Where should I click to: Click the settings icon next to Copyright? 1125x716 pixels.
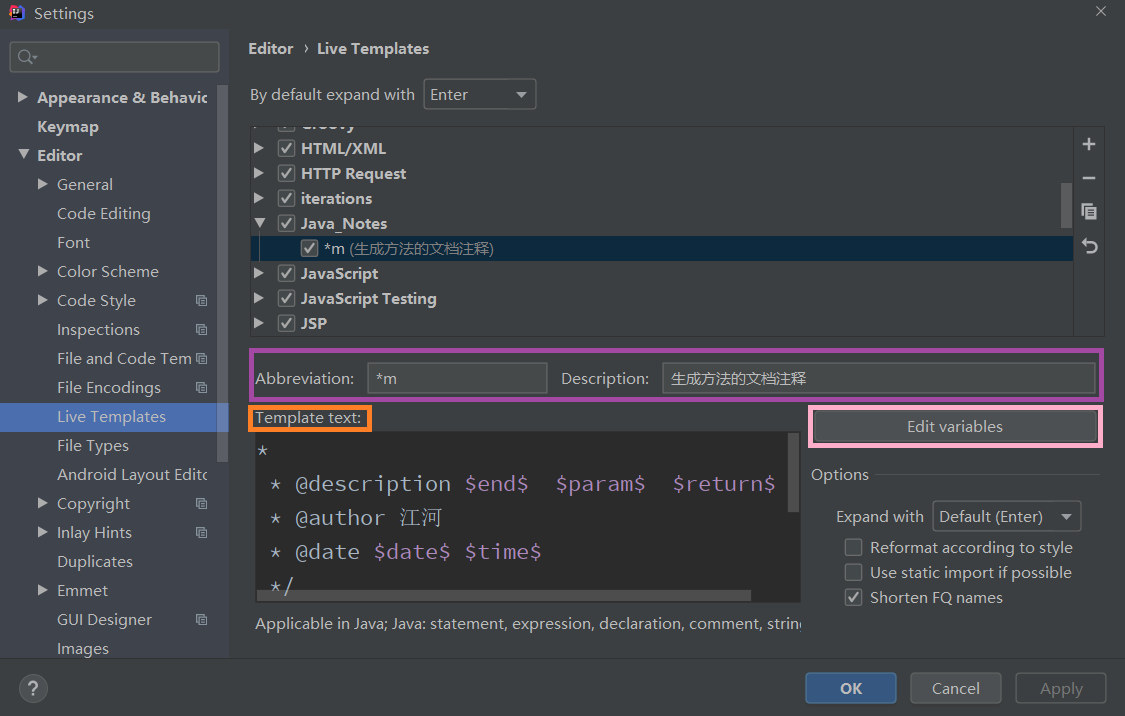[x=201, y=503]
